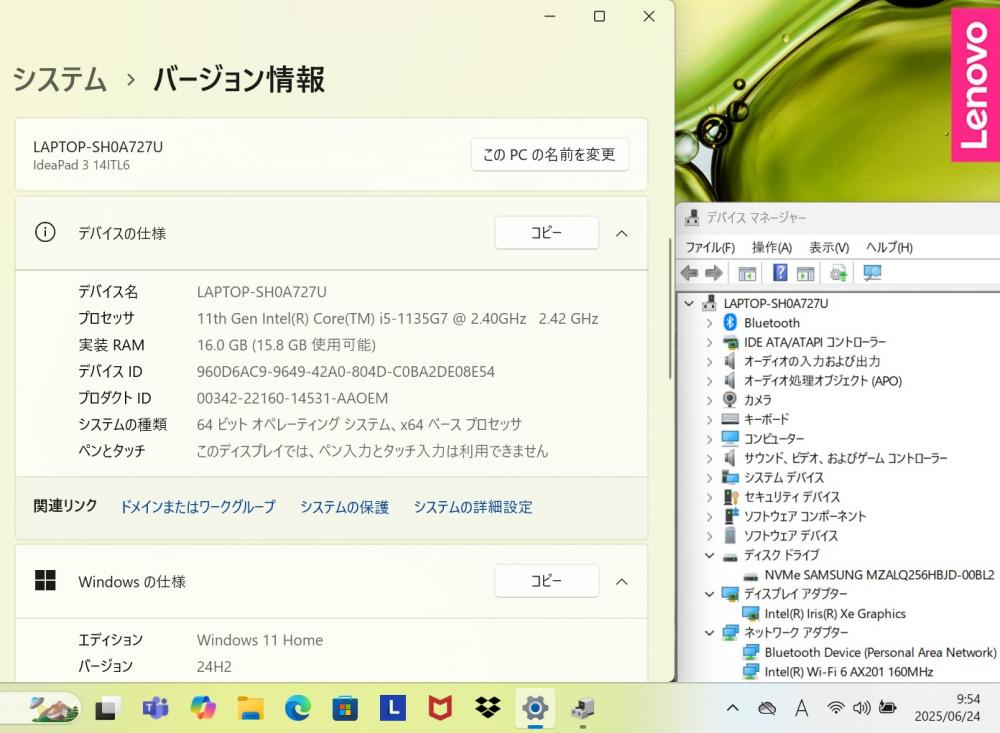This screenshot has height=733, width=1000.
Task: Click the Device Manager taskbar icon
Action: click(x=582, y=707)
